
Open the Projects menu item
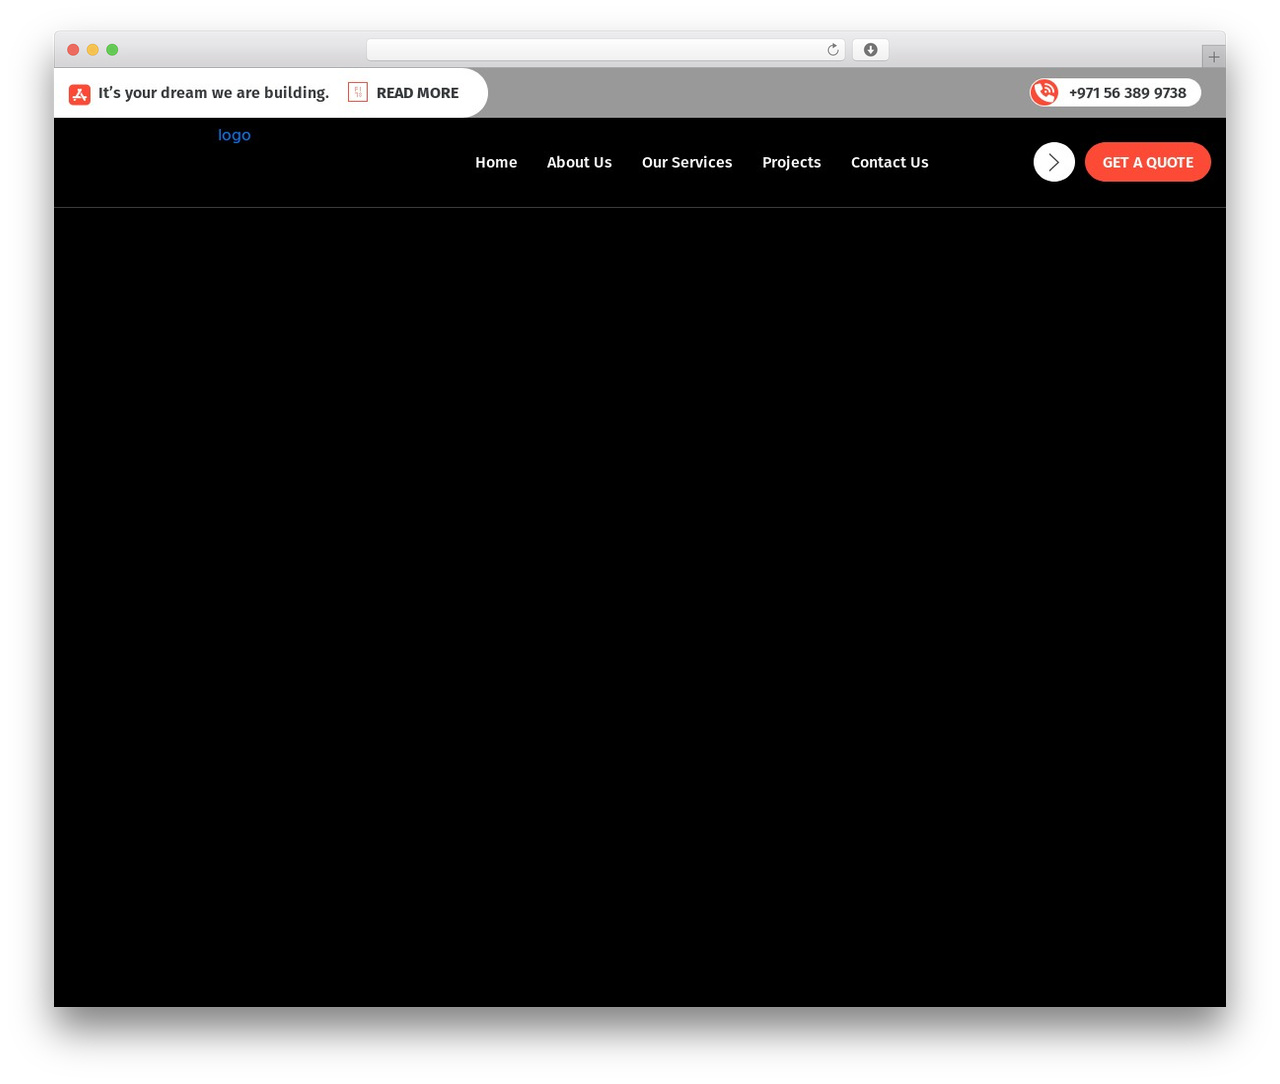pos(791,162)
